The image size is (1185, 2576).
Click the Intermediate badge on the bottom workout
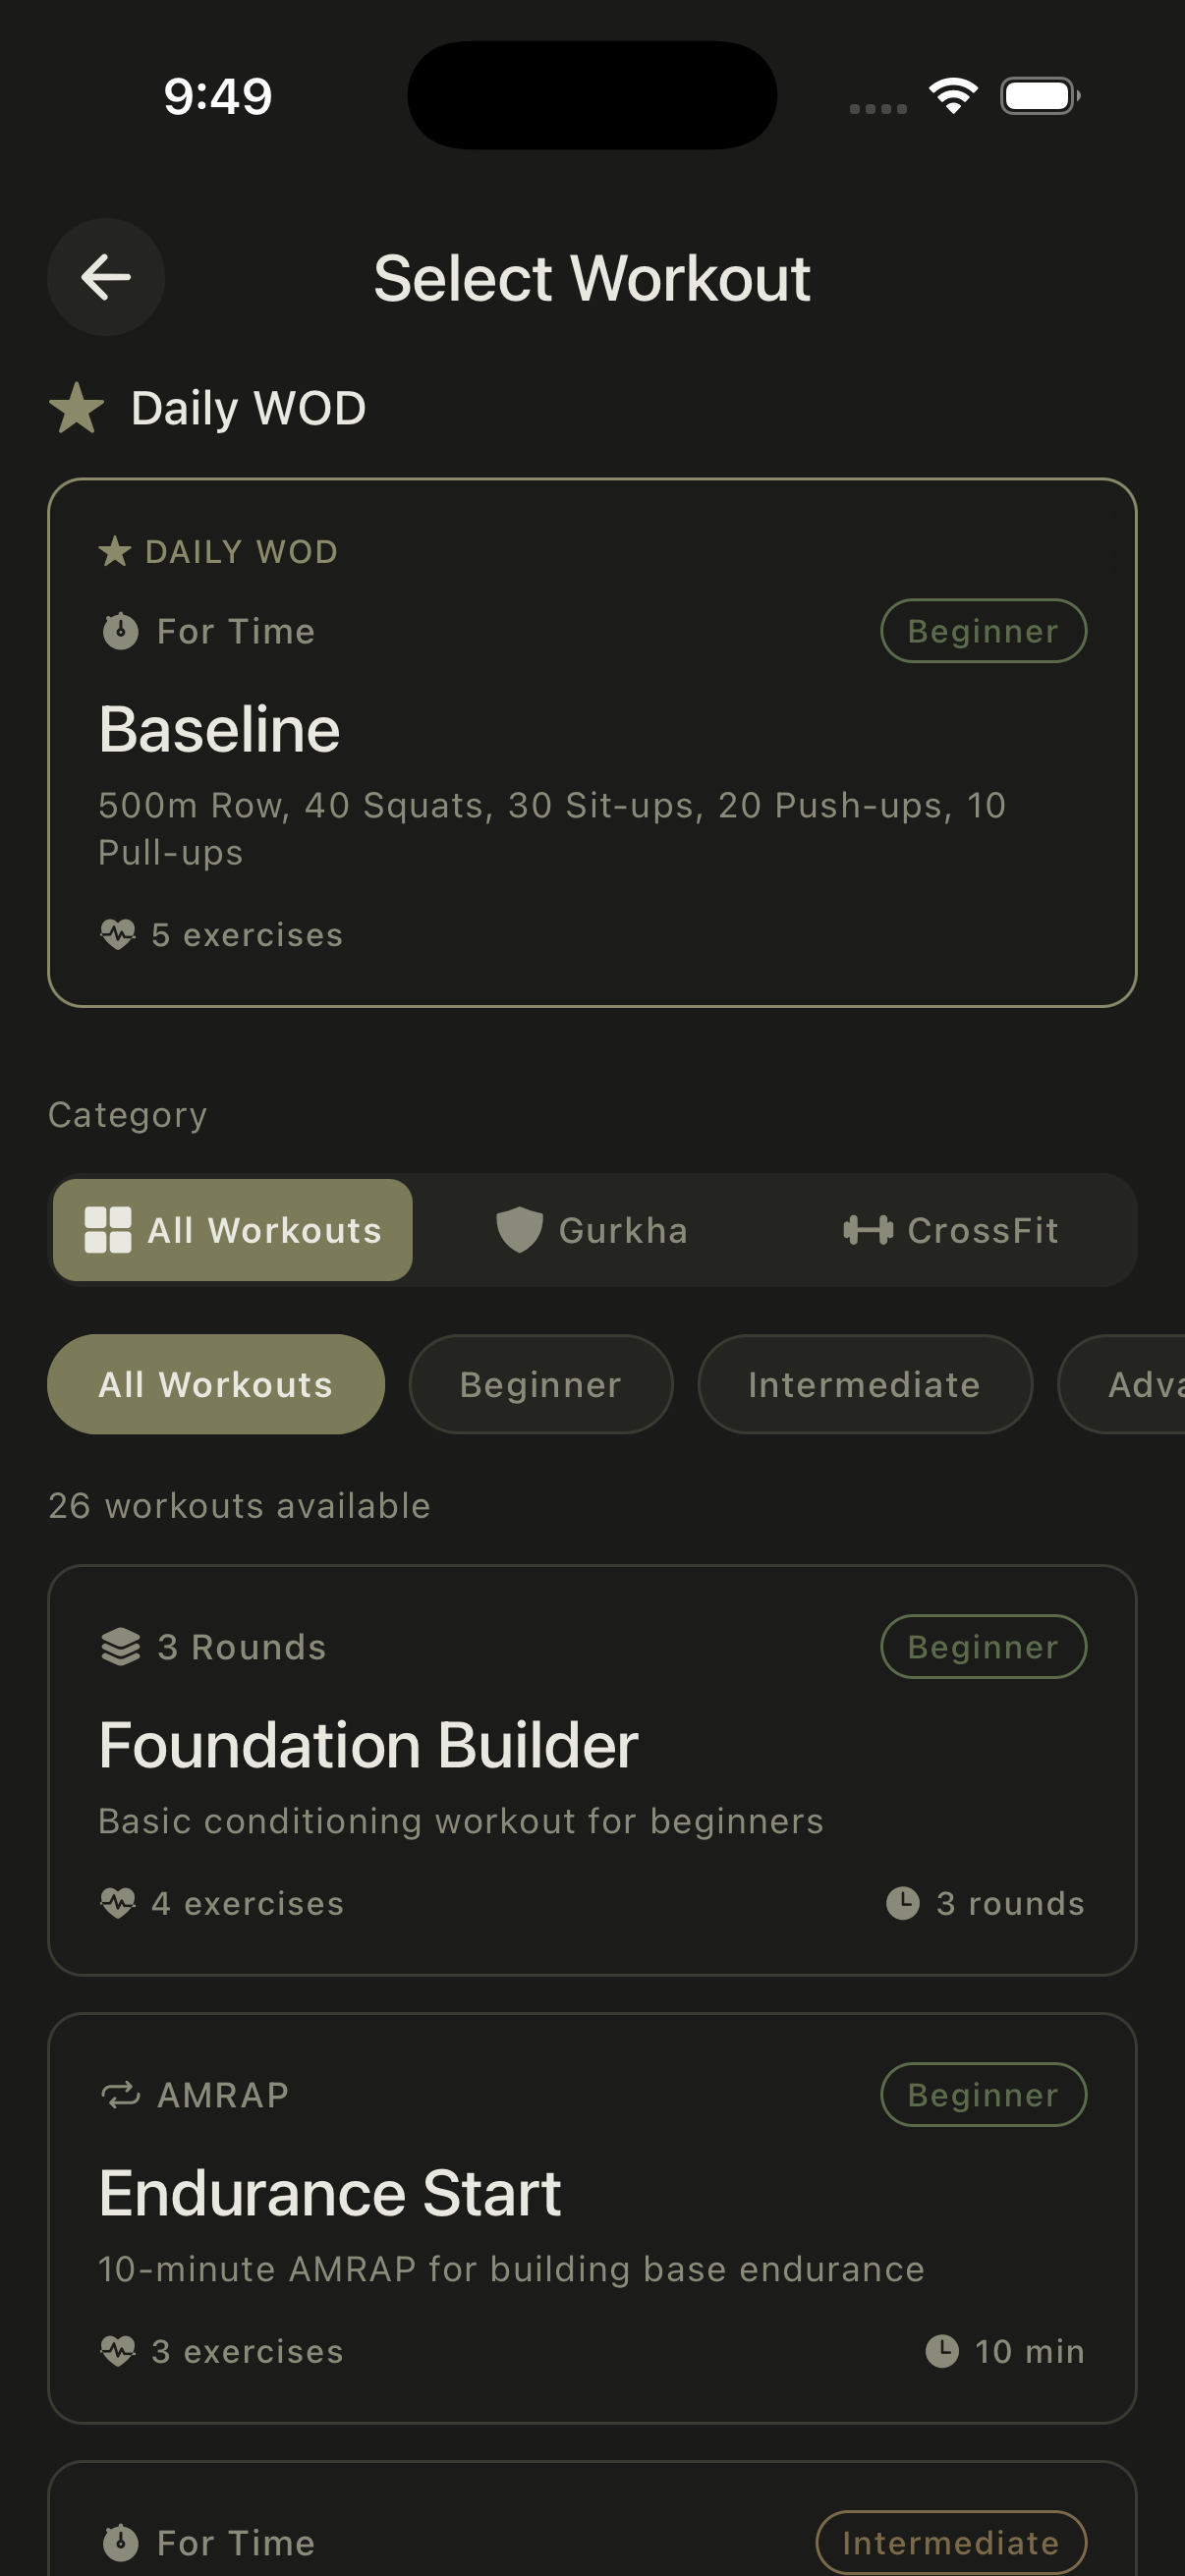(x=950, y=2541)
